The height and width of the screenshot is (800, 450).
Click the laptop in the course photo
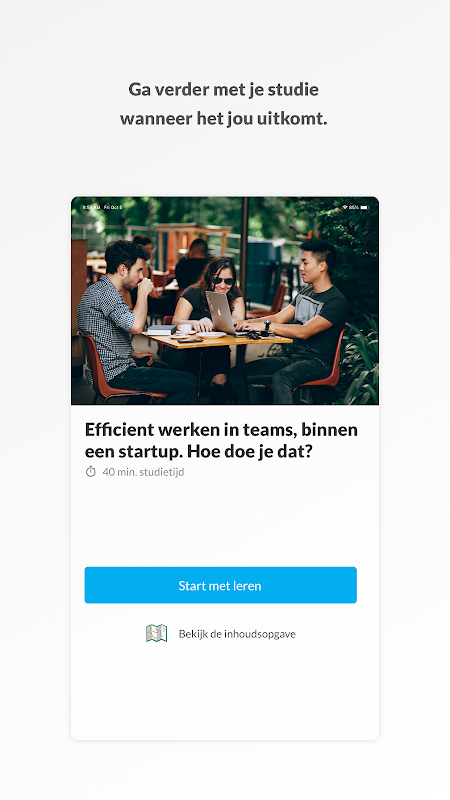coord(221,312)
